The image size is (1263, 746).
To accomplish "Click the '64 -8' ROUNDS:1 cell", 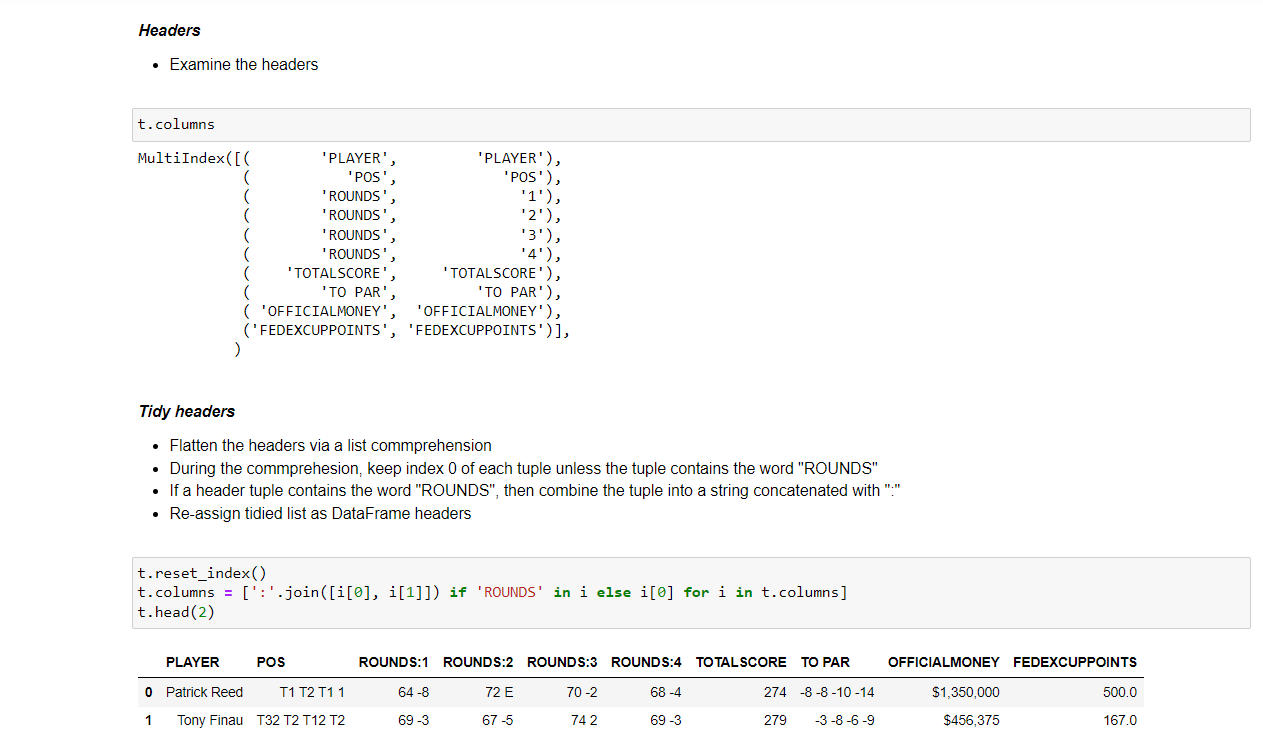I will coord(413,692).
